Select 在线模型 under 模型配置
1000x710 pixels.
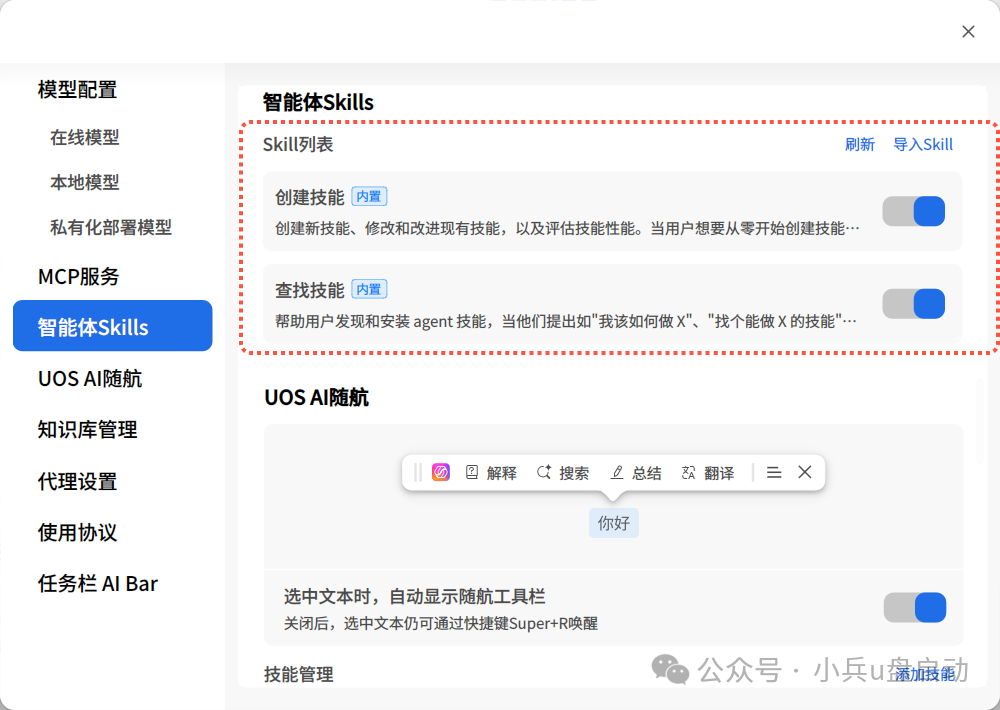point(84,138)
